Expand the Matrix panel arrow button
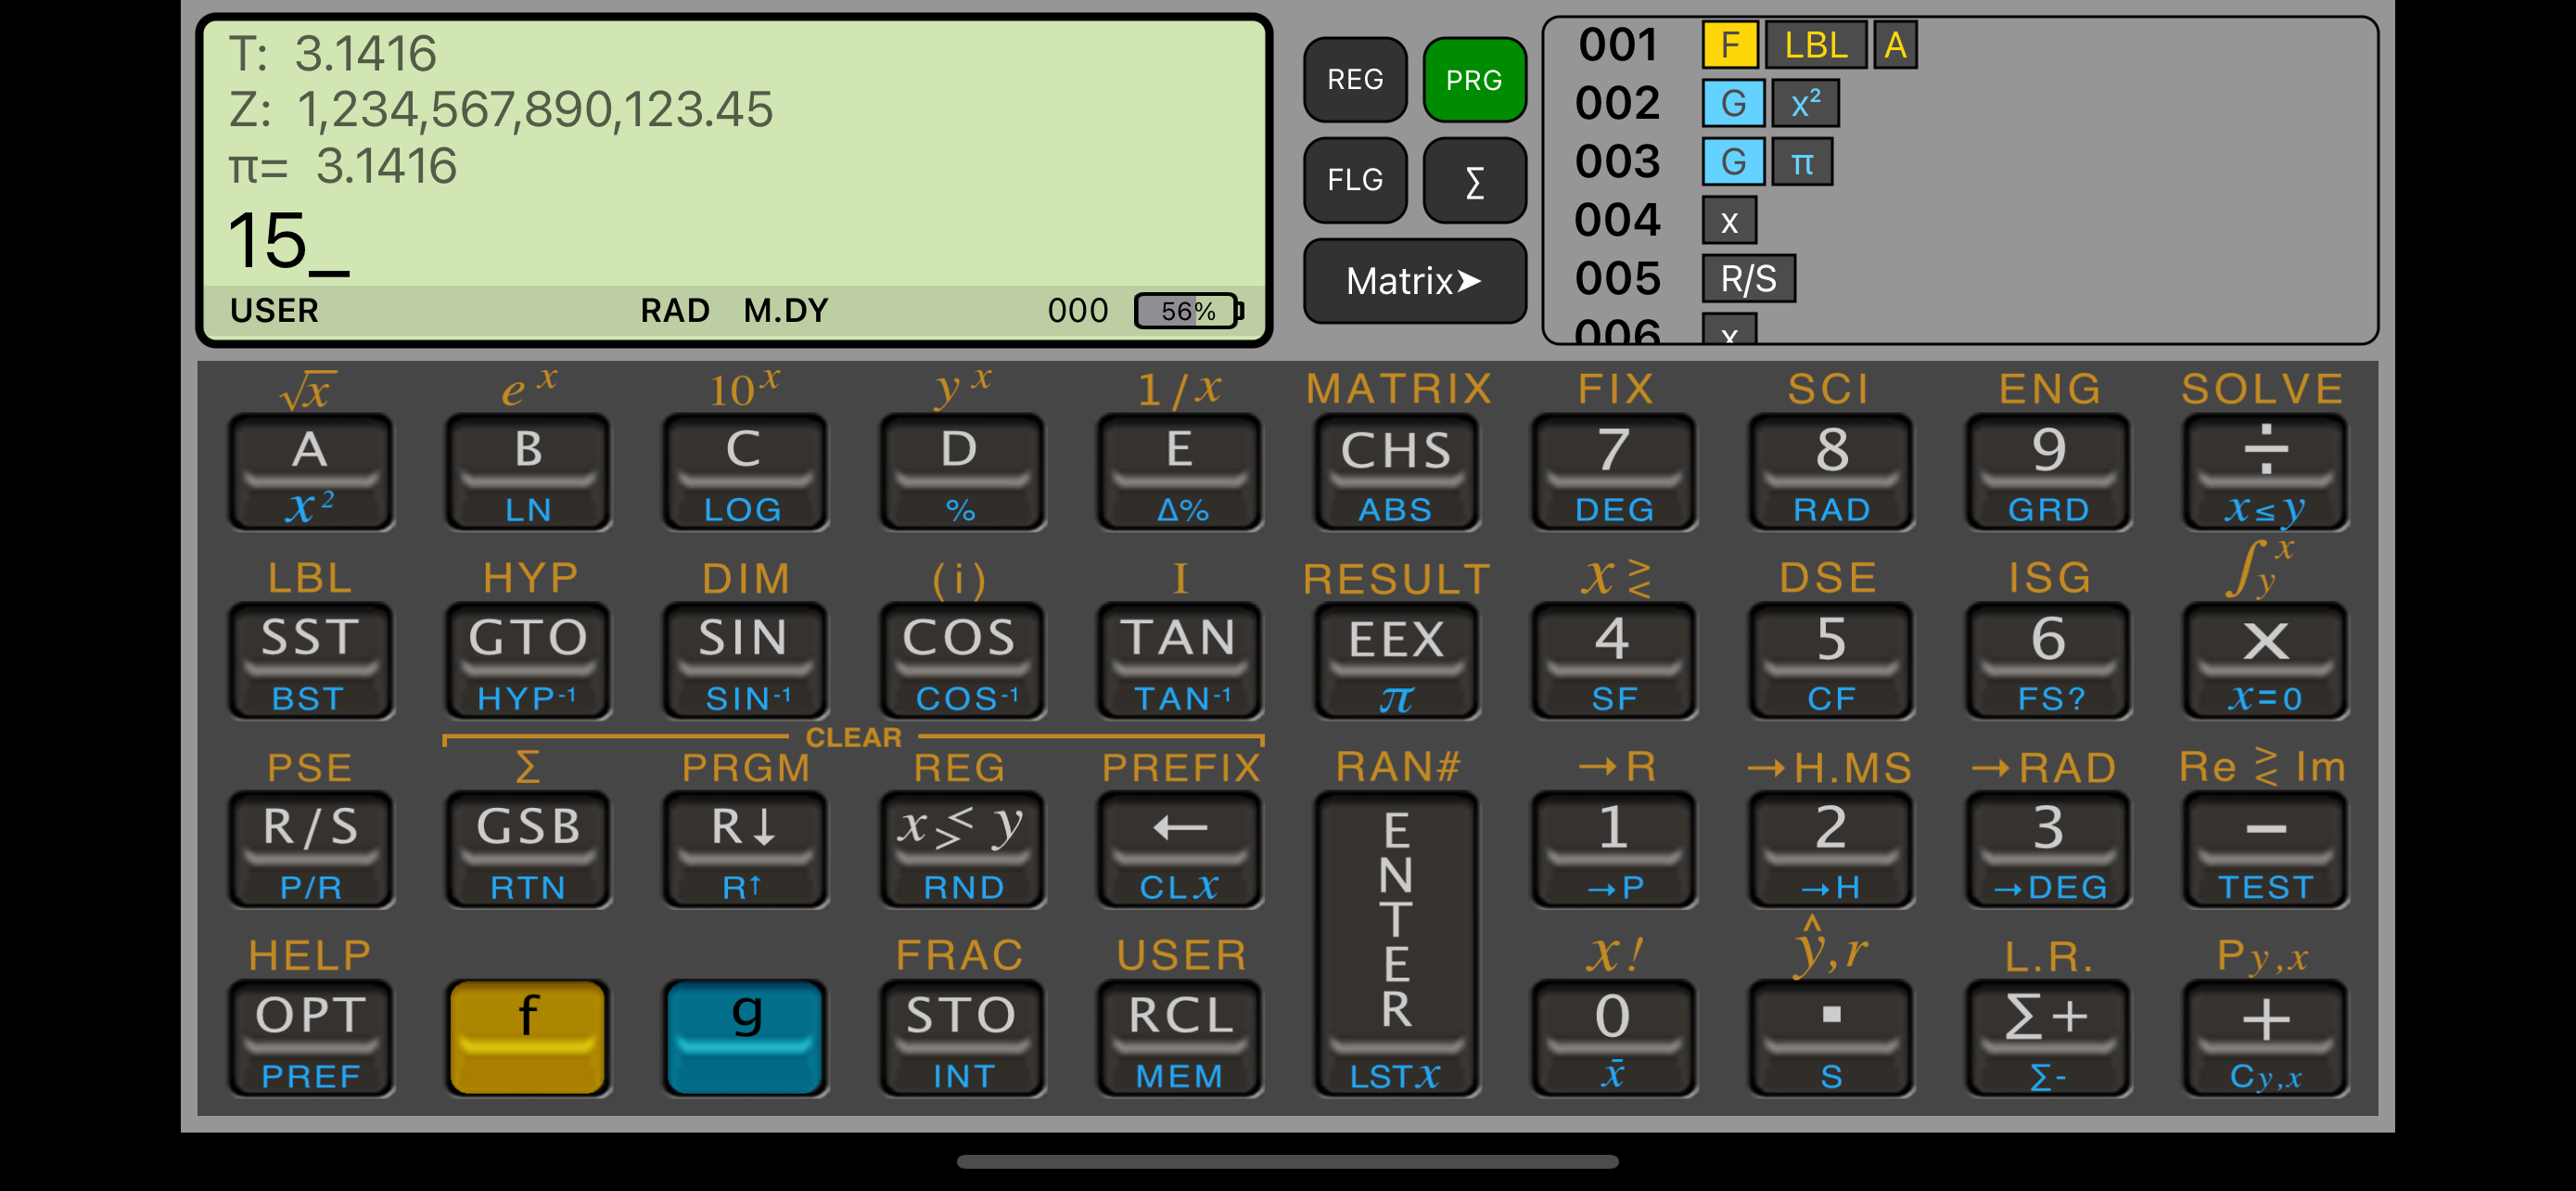 (1414, 281)
